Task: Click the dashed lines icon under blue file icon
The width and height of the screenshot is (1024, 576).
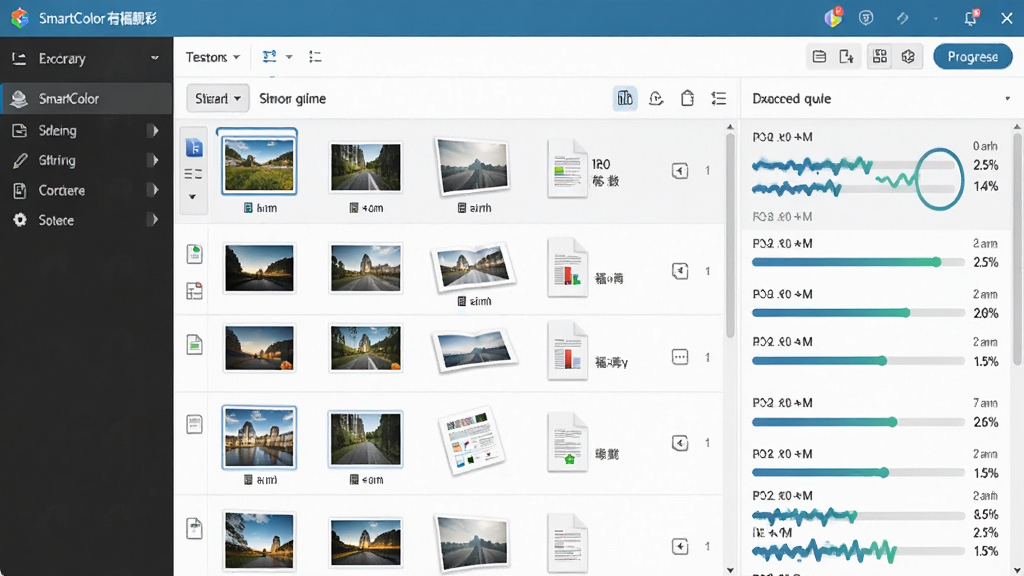Action: click(x=193, y=174)
